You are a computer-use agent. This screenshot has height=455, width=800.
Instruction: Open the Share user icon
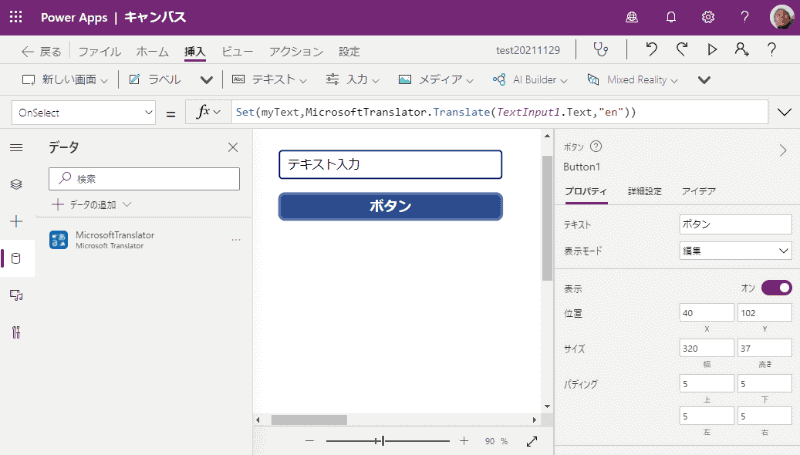pyautogui.click(x=741, y=49)
